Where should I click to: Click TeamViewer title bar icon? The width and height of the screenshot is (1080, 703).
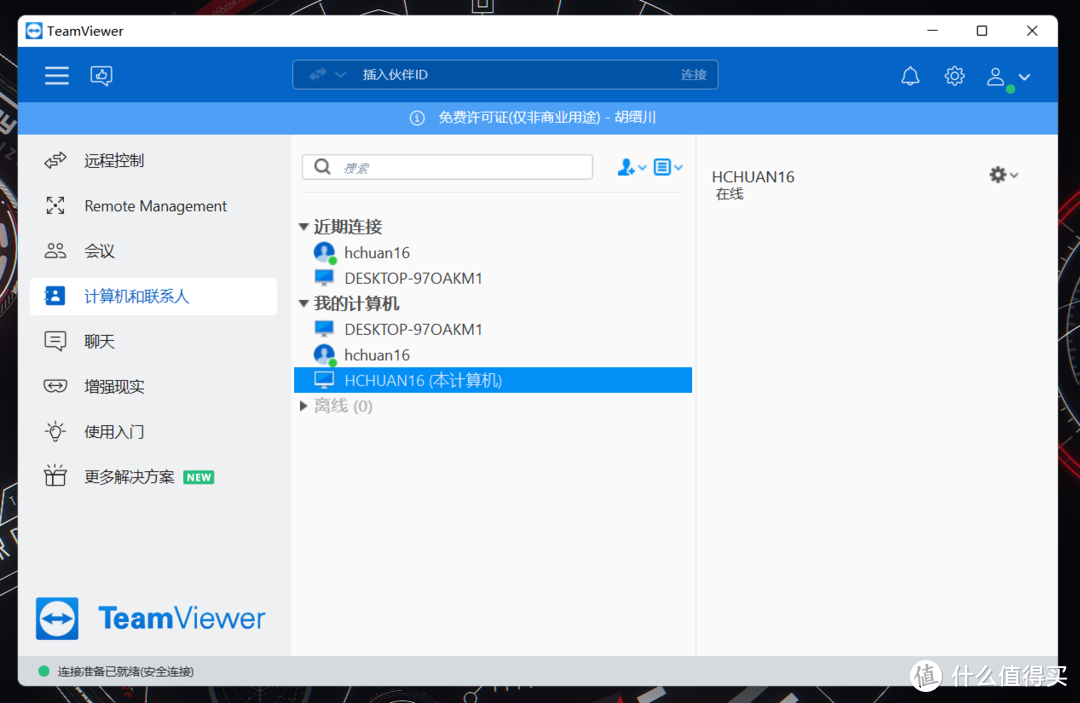click(34, 31)
